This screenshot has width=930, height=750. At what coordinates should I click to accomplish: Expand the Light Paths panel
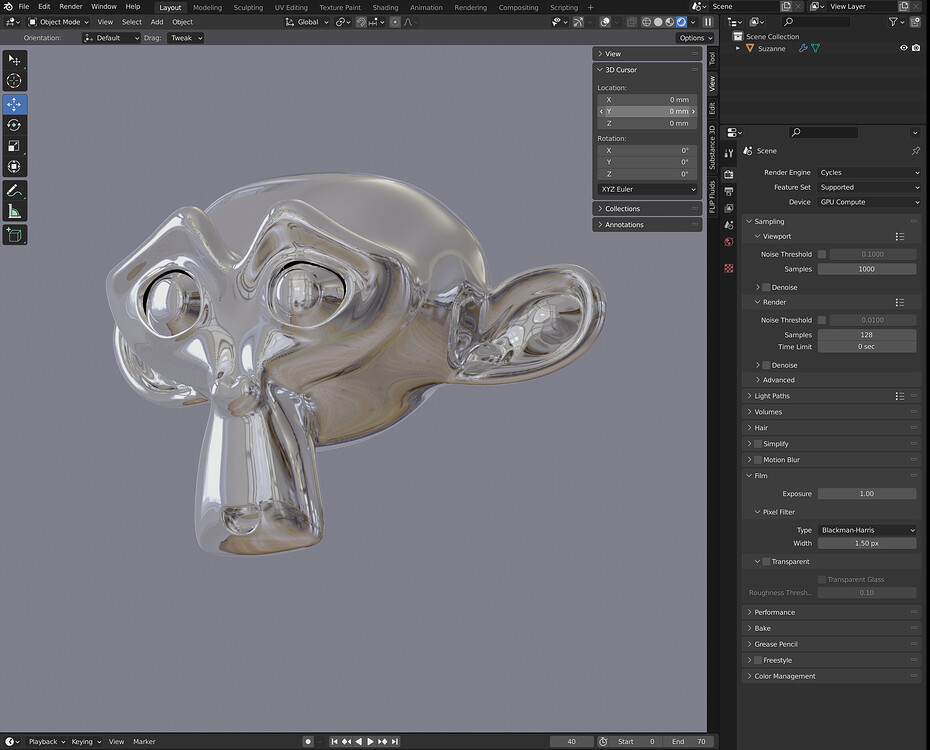pos(772,396)
